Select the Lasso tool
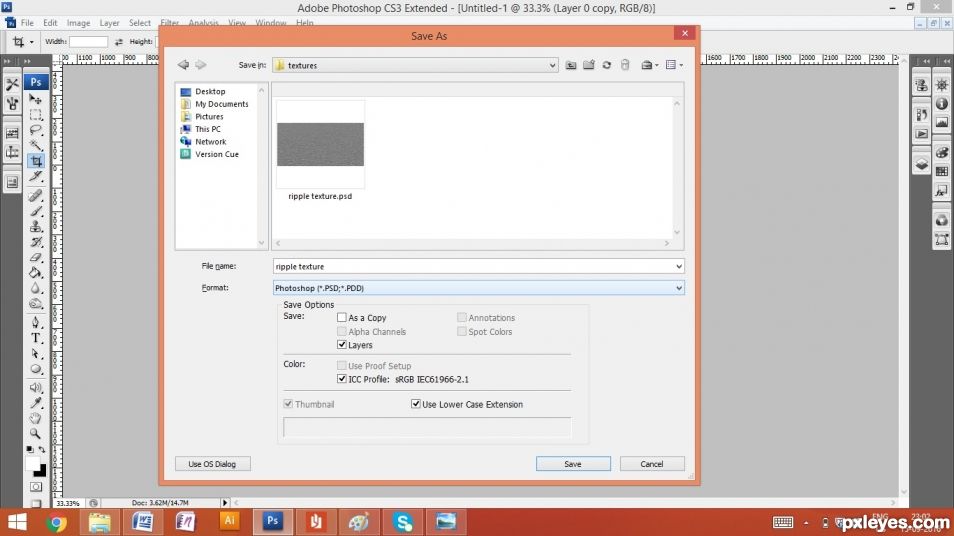 pyautogui.click(x=36, y=130)
